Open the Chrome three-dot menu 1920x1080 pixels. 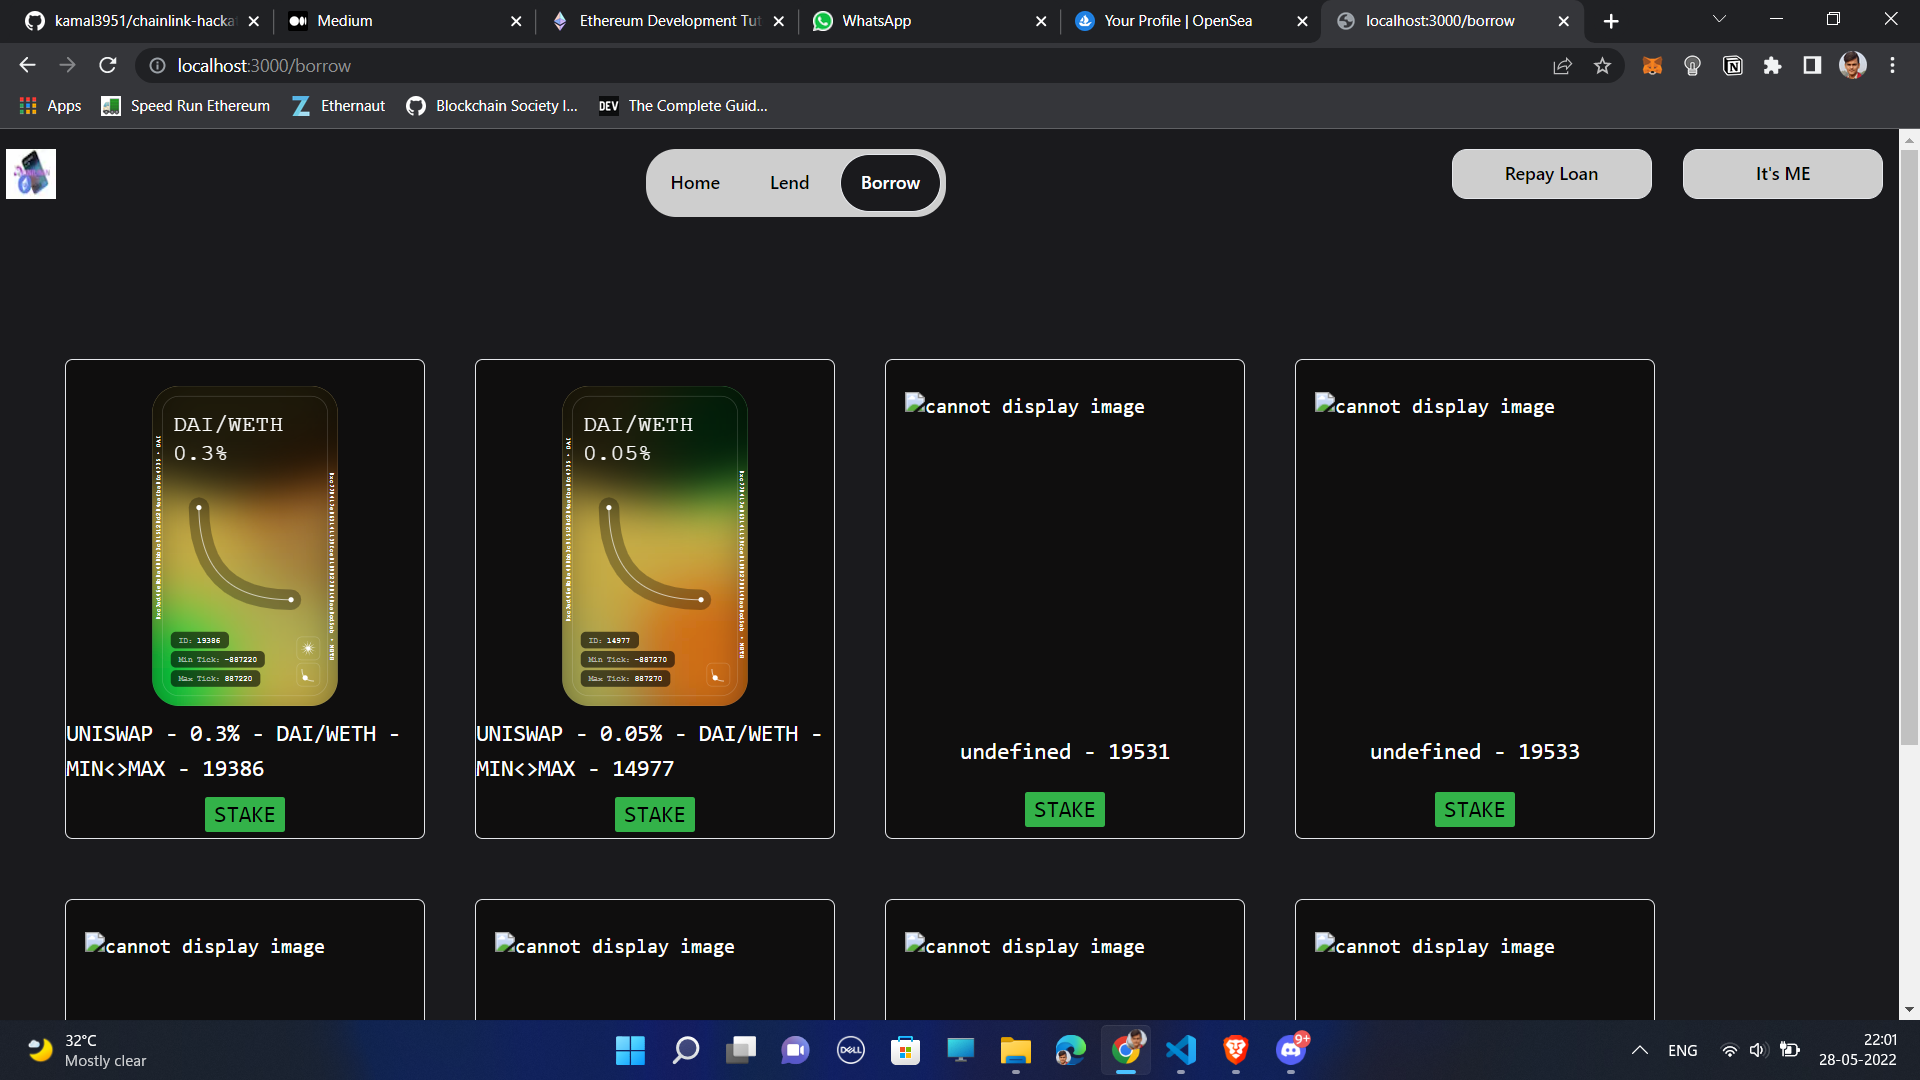pyautogui.click(x=1892, y=66)
